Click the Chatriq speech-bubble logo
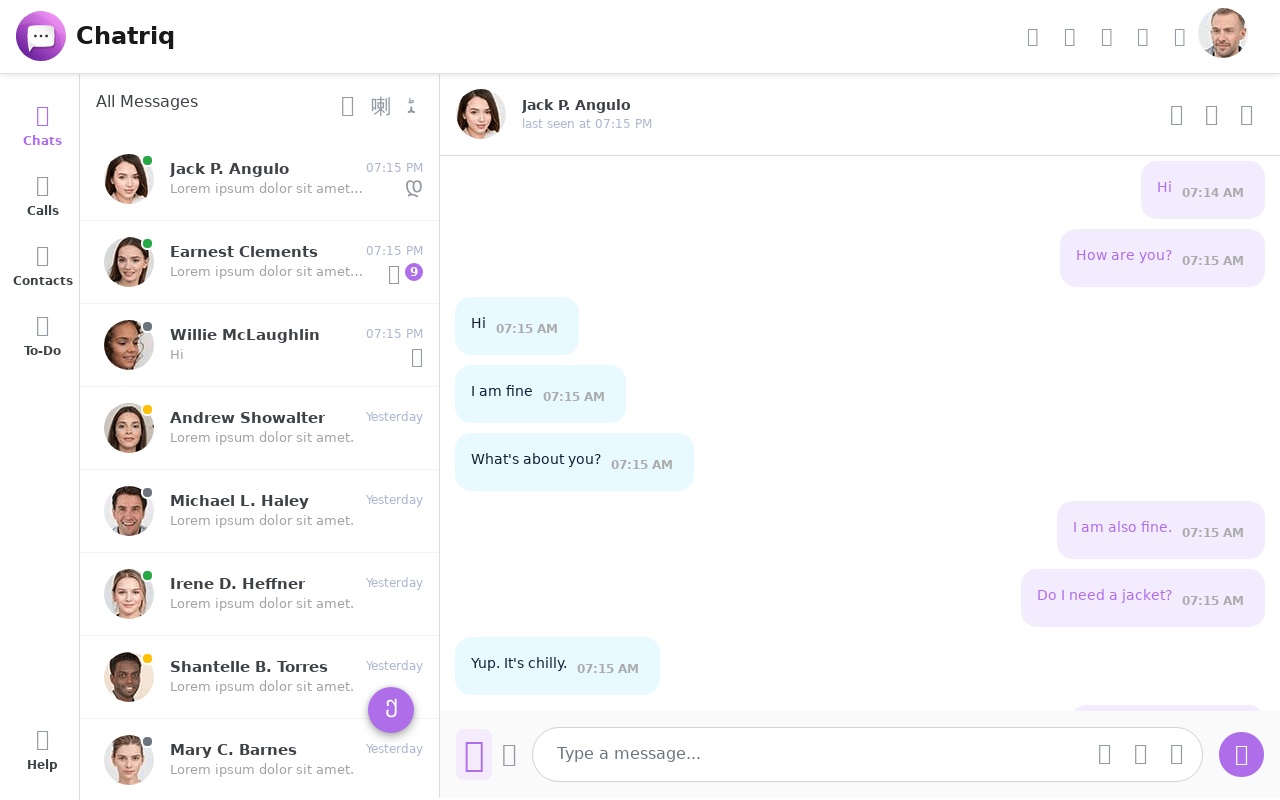 click(41, 36)
